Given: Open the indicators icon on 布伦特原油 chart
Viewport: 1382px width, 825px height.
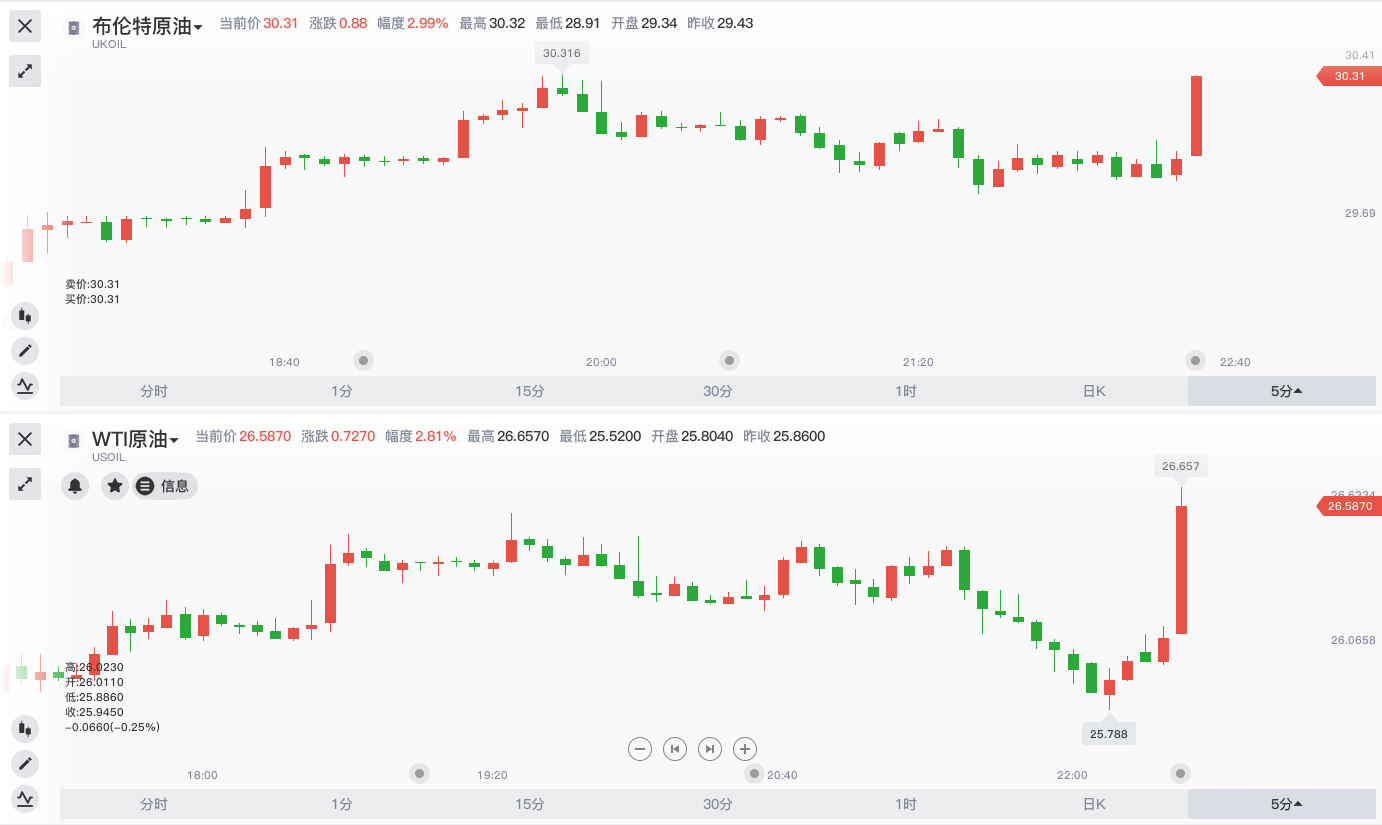Looking at the screenshot, I should point(25,385).
